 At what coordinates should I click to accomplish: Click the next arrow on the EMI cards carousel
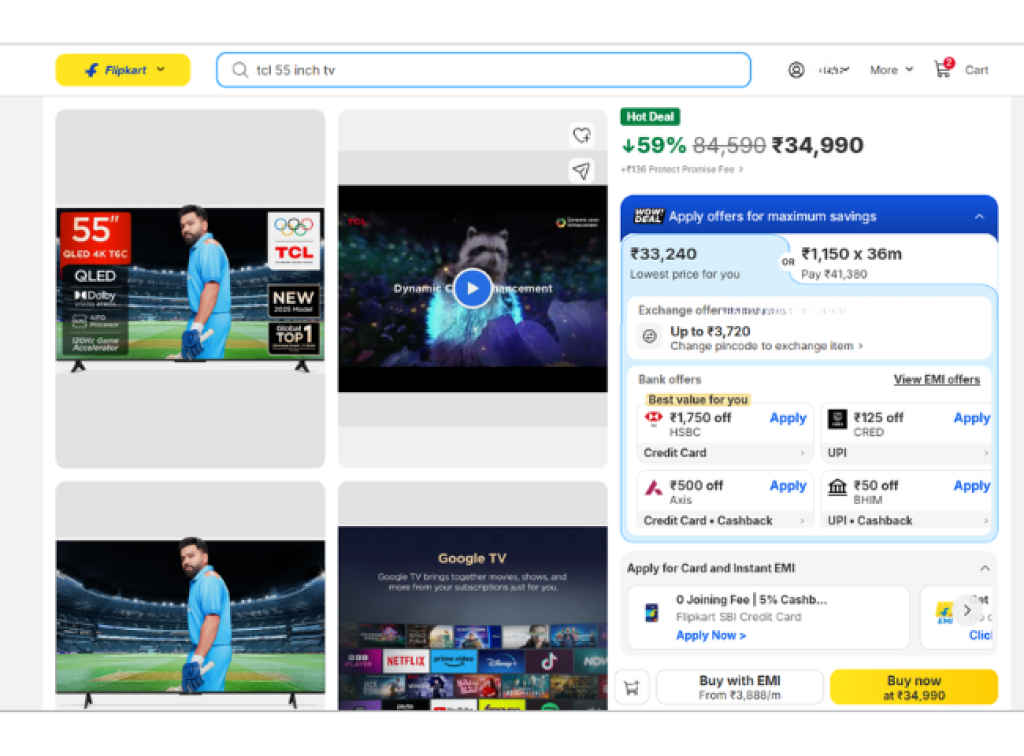coord(967,610)
